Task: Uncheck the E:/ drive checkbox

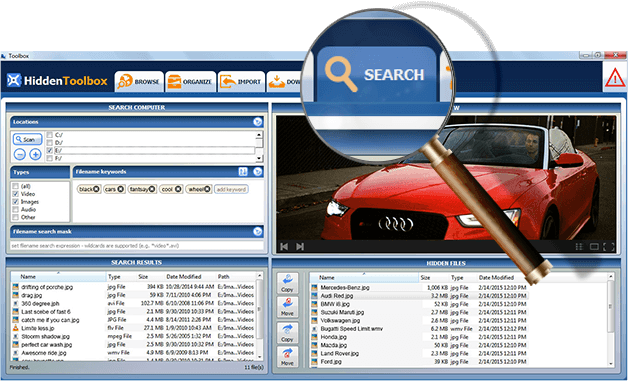Action: (x=50, y=151)
